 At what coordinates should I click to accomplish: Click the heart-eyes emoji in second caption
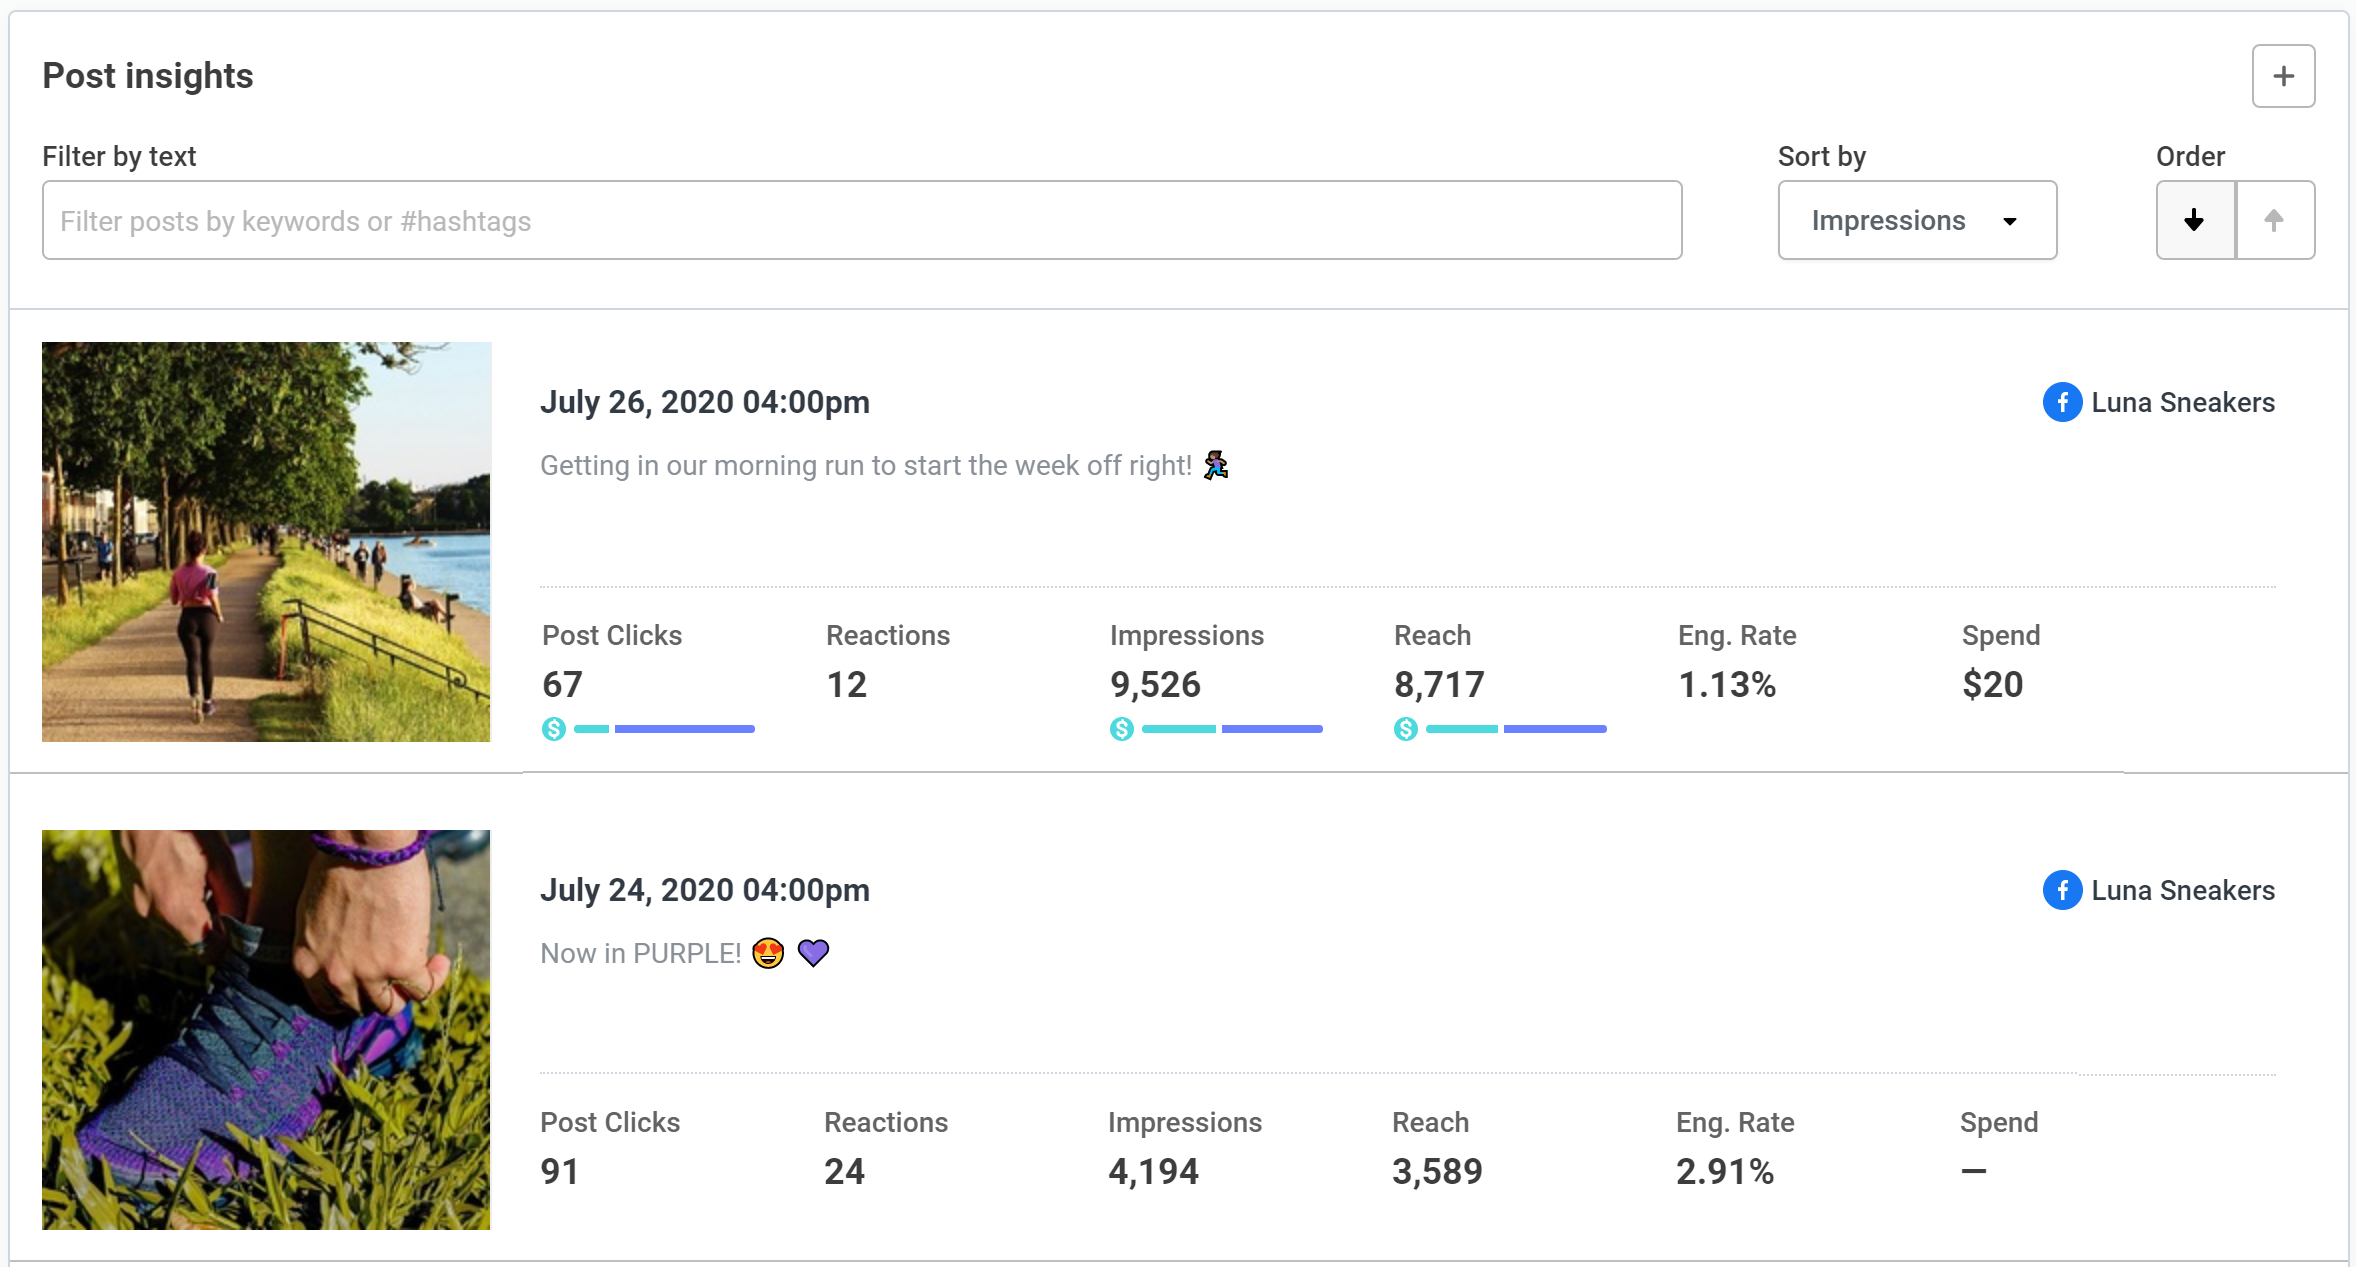768,953
